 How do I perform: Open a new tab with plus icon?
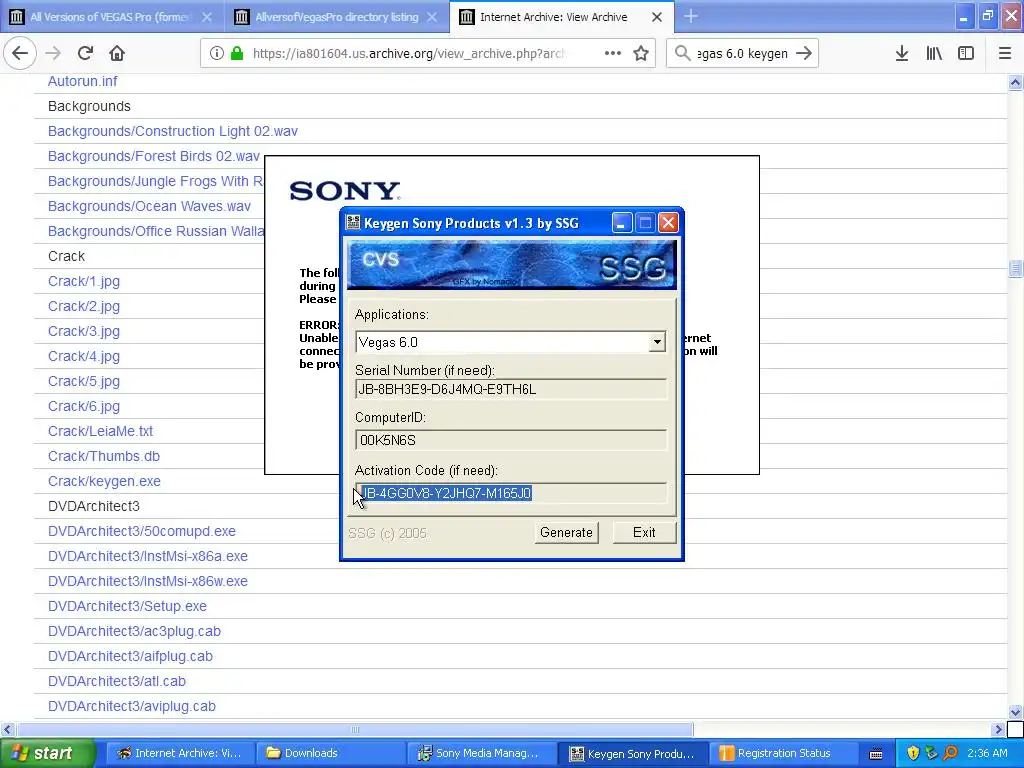point(691,16)
